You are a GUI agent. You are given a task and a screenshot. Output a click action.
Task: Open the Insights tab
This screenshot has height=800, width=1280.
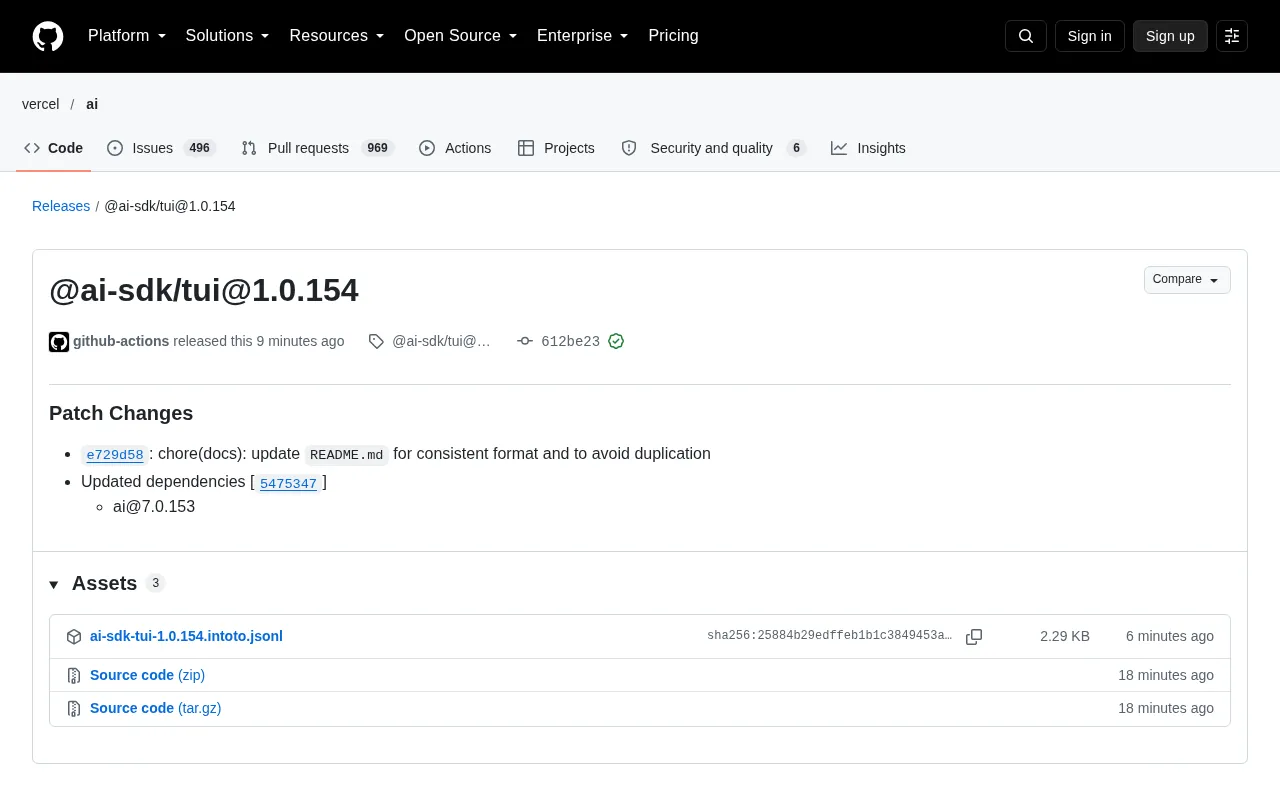tap(868, 148)
